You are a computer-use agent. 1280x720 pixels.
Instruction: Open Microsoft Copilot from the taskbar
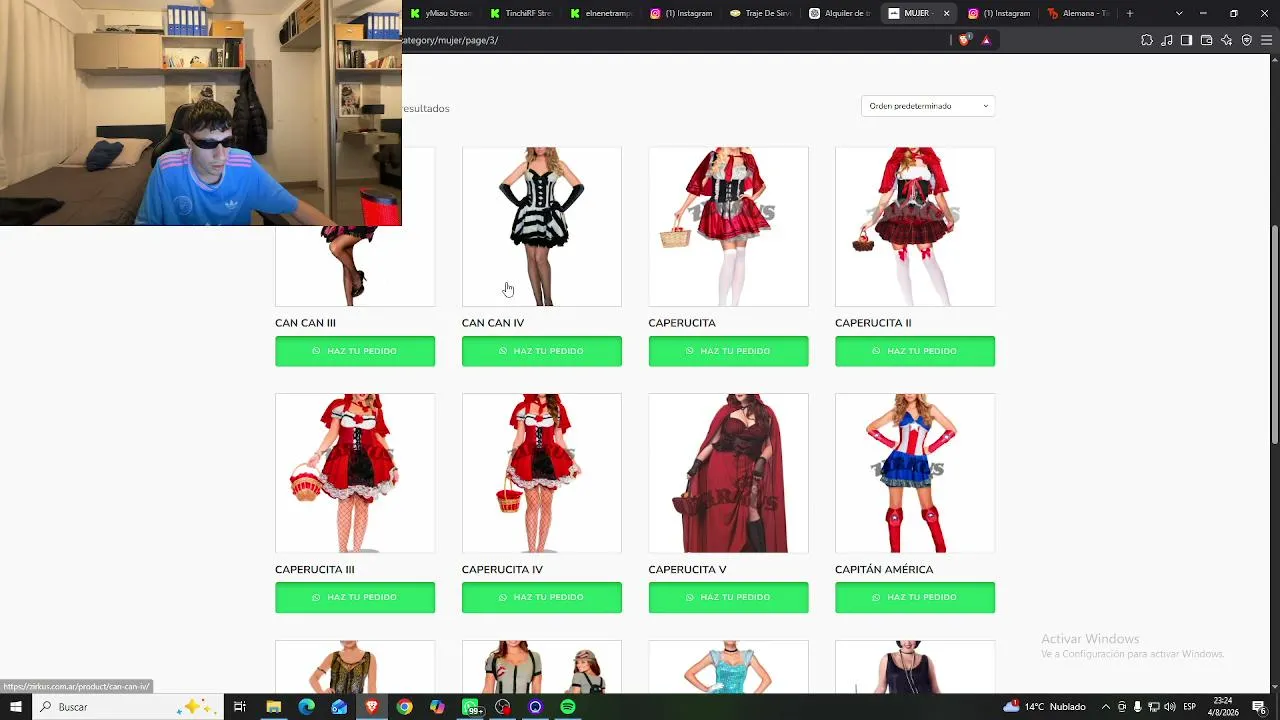(x=437, y=707)
